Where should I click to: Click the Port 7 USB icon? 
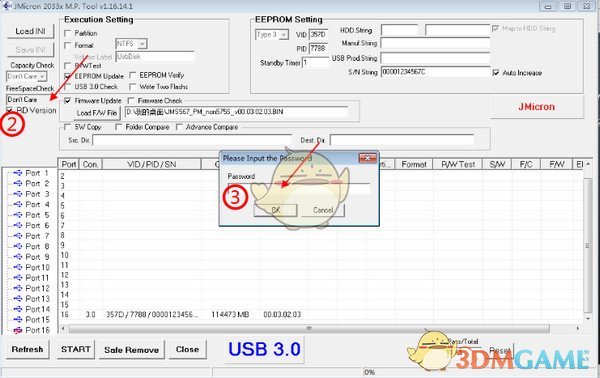point(18,236)
